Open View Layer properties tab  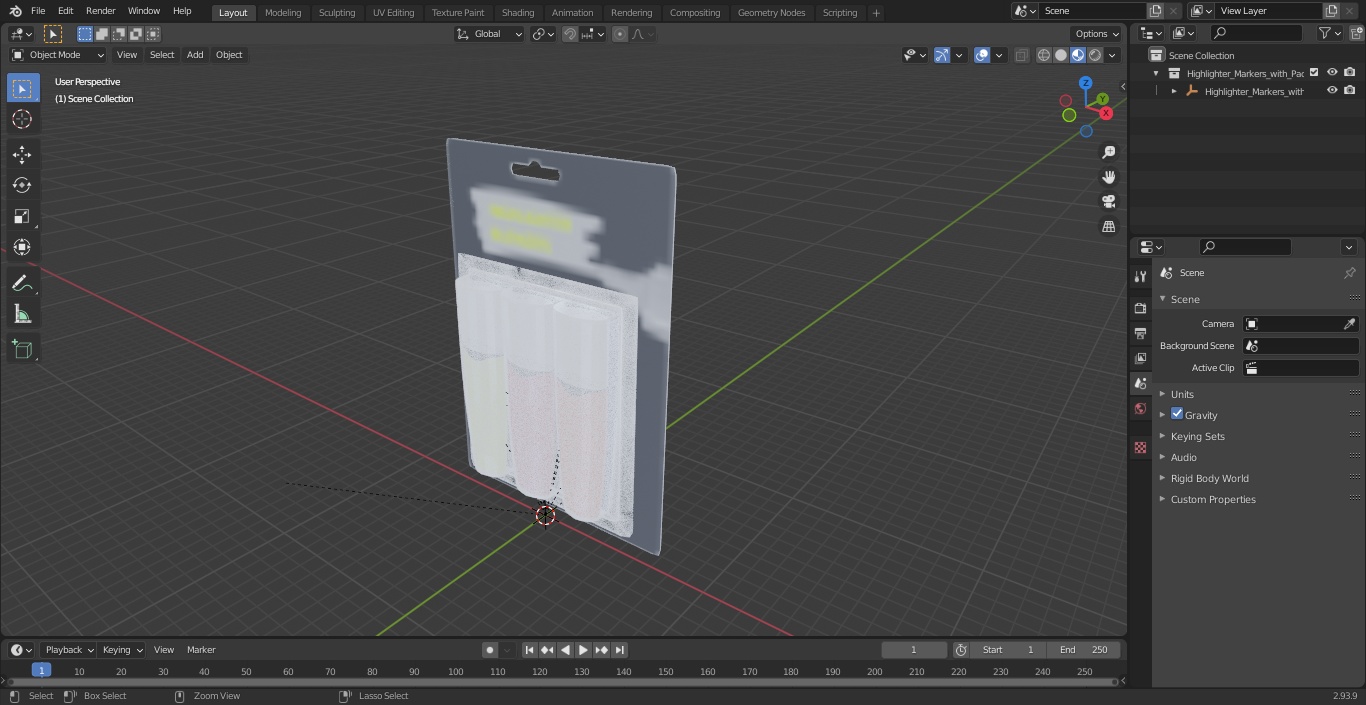click(1140, 358)
